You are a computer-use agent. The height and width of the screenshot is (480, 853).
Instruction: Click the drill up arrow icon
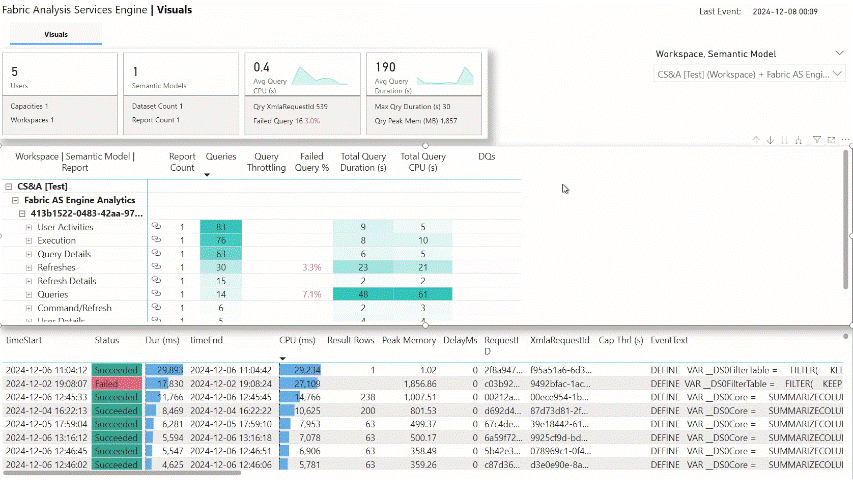click(x=757, y=140)
